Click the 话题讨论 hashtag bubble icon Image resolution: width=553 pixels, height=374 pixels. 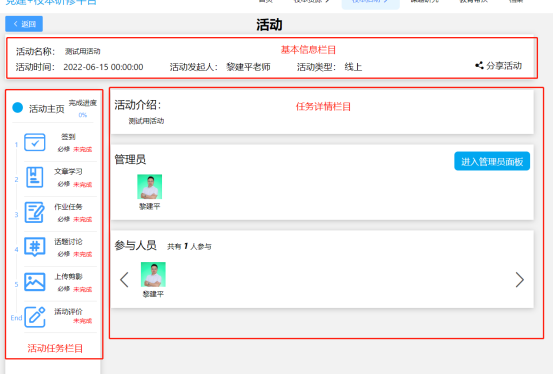pyautogui.click(x=35, y=247)
